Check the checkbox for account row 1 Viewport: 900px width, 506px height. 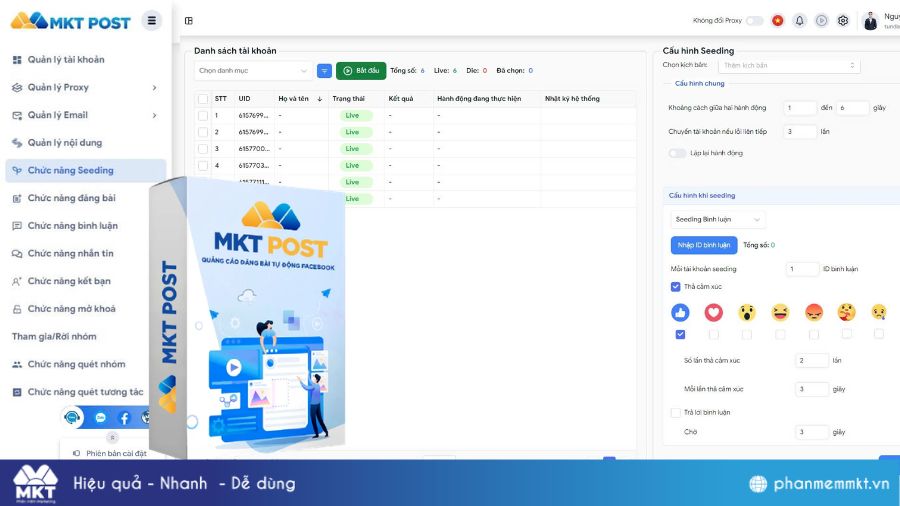(203, 115)
